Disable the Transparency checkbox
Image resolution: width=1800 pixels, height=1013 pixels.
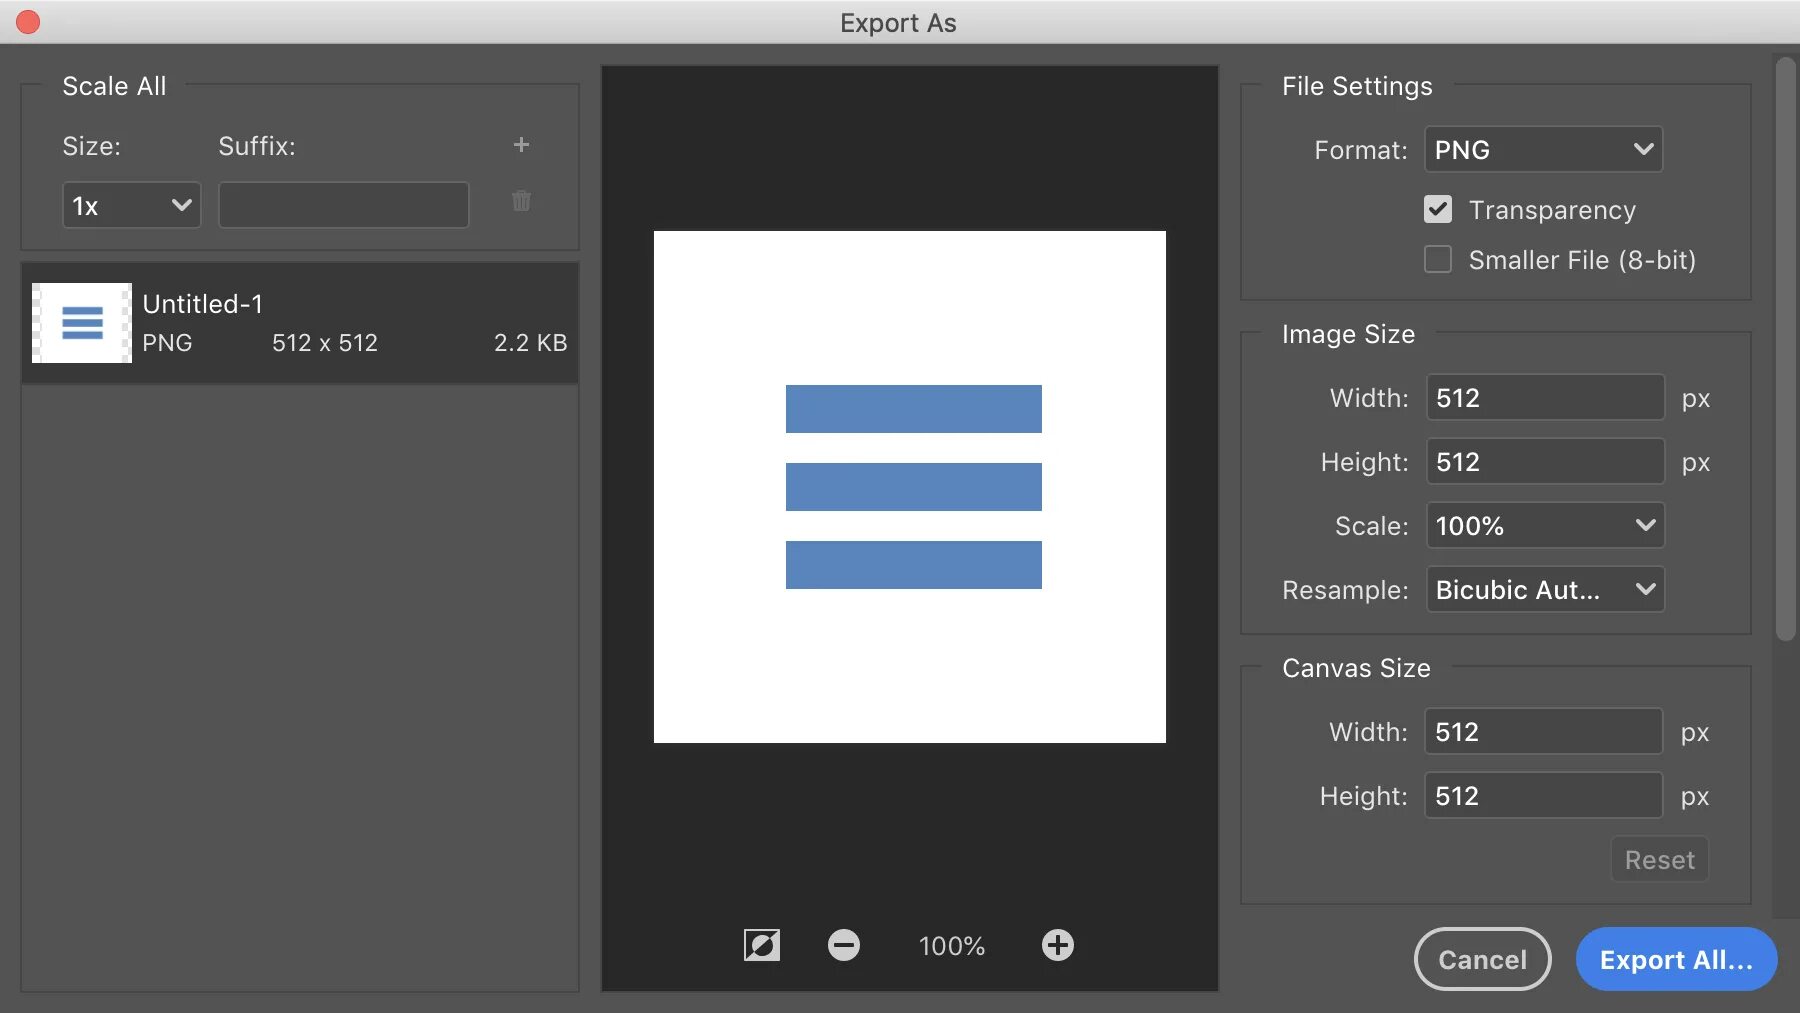click(x=1438, y=209)
